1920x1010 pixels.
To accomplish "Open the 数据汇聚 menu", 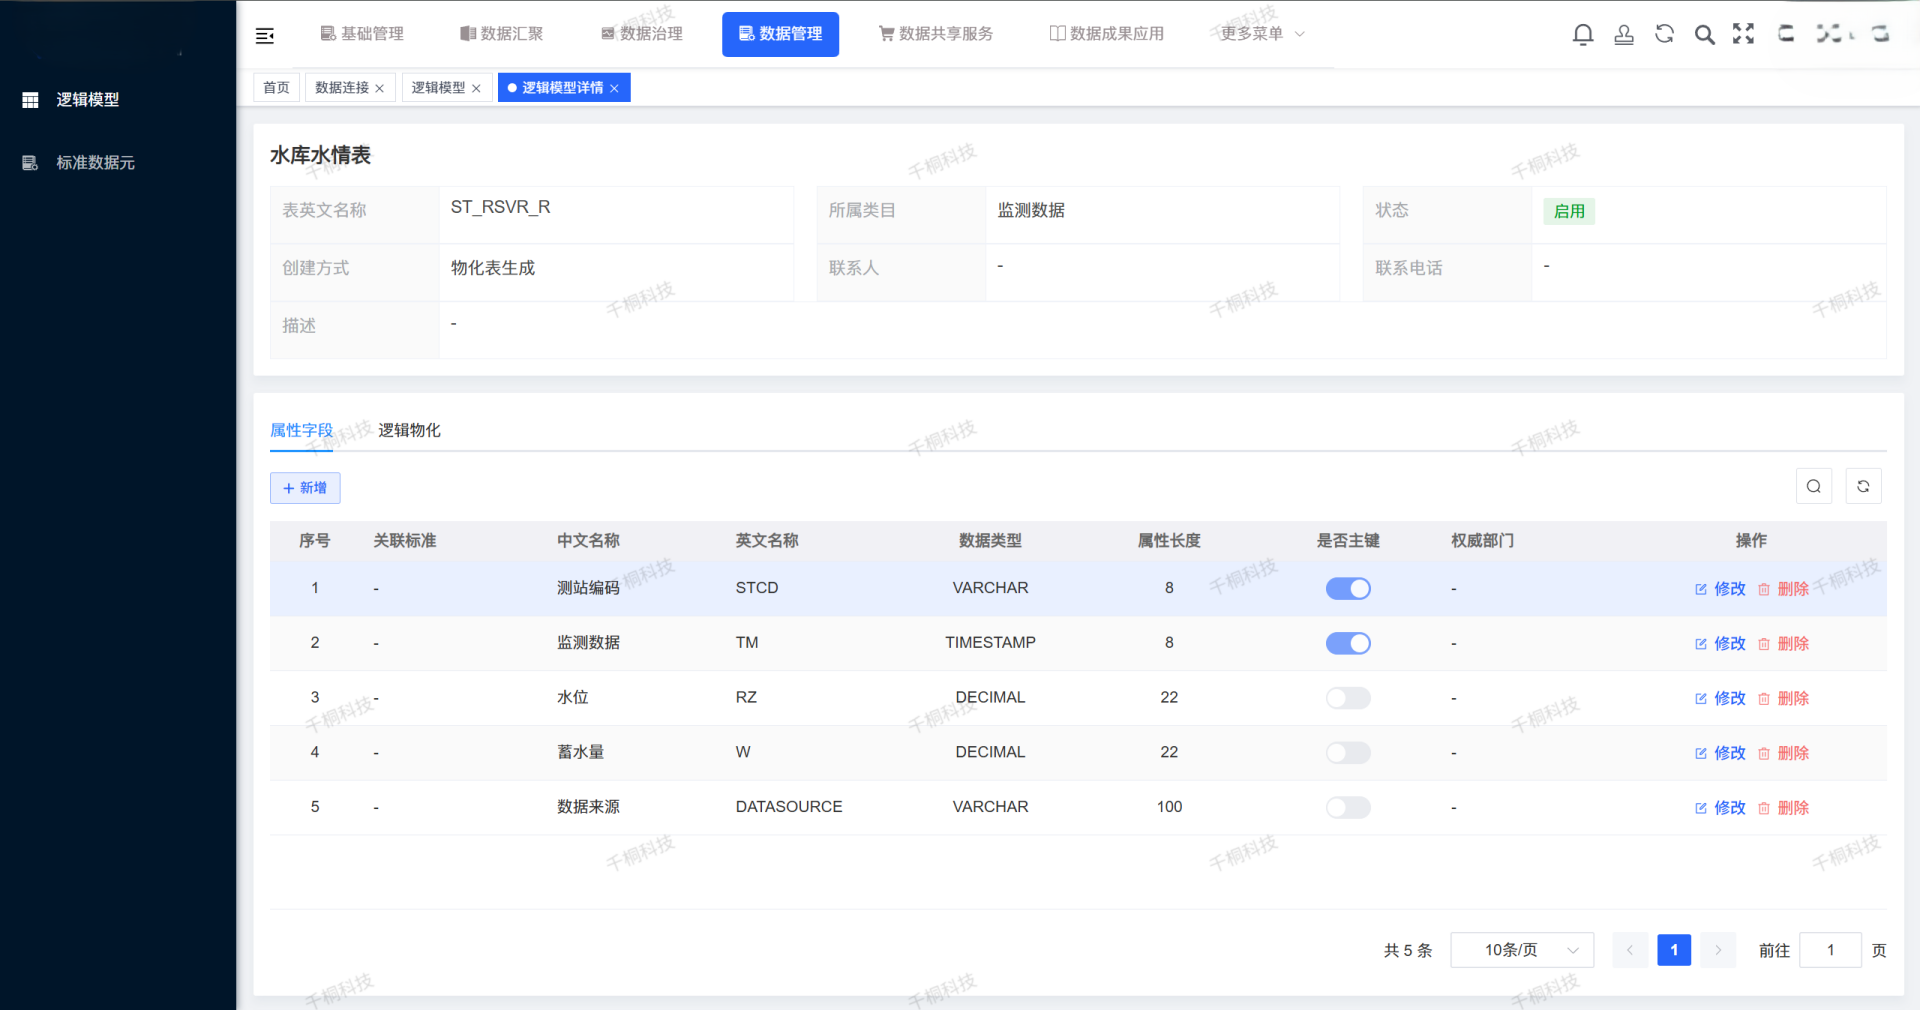I will click(x=501, y=34).
